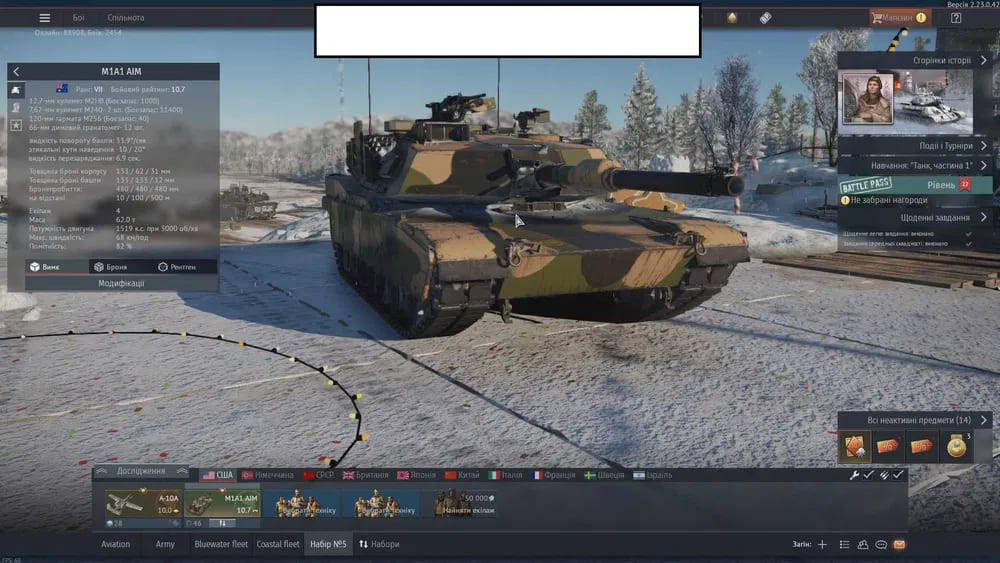Screen dimensions: 1000x563
Task: Click the question mark help icon
Action: click(x=956, y=18)
